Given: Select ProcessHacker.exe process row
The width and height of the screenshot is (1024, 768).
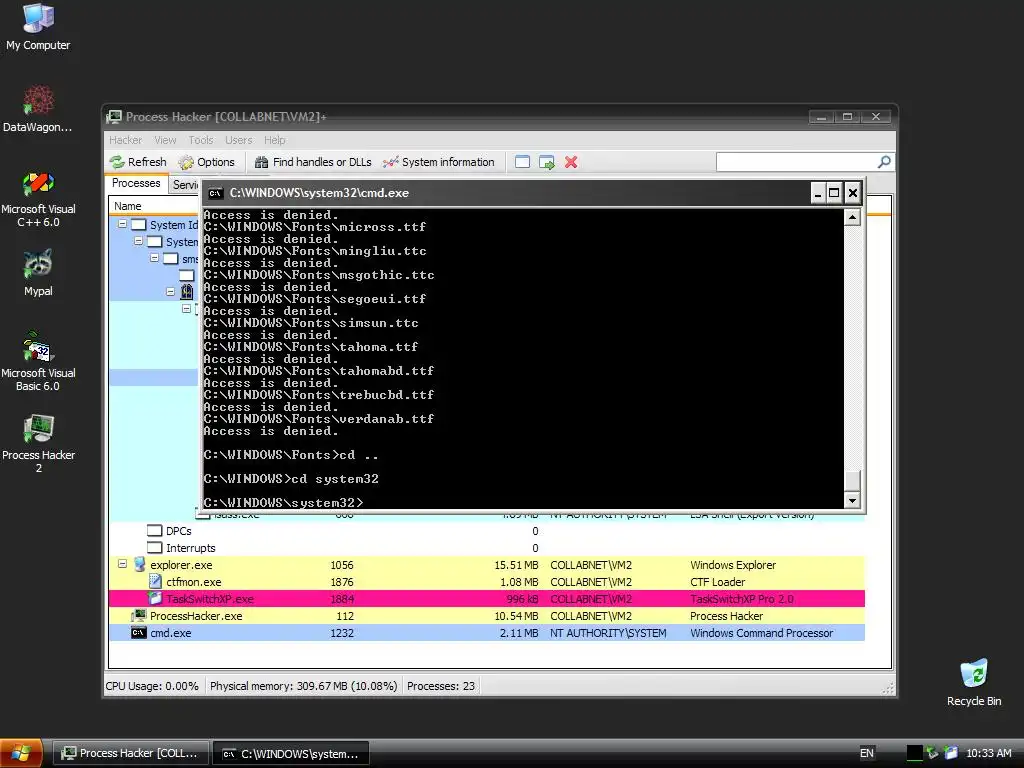Looking at the screenshot, I should [487, 616].
